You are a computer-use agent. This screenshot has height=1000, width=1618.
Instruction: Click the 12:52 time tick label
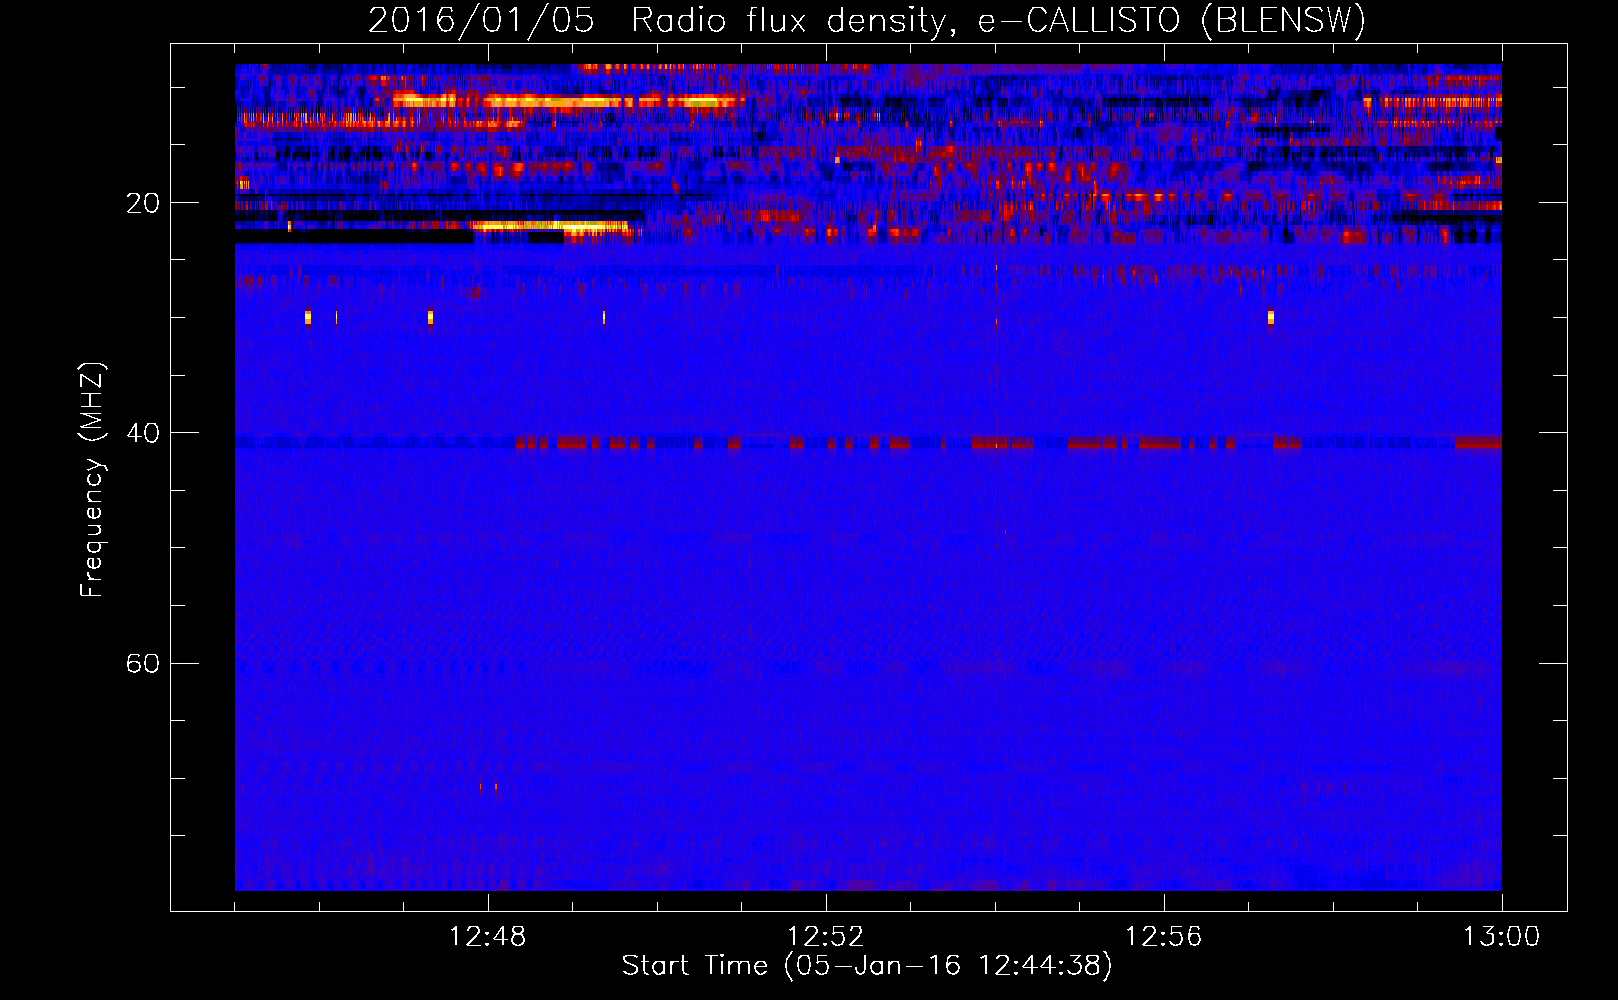(x=826, y=937)
